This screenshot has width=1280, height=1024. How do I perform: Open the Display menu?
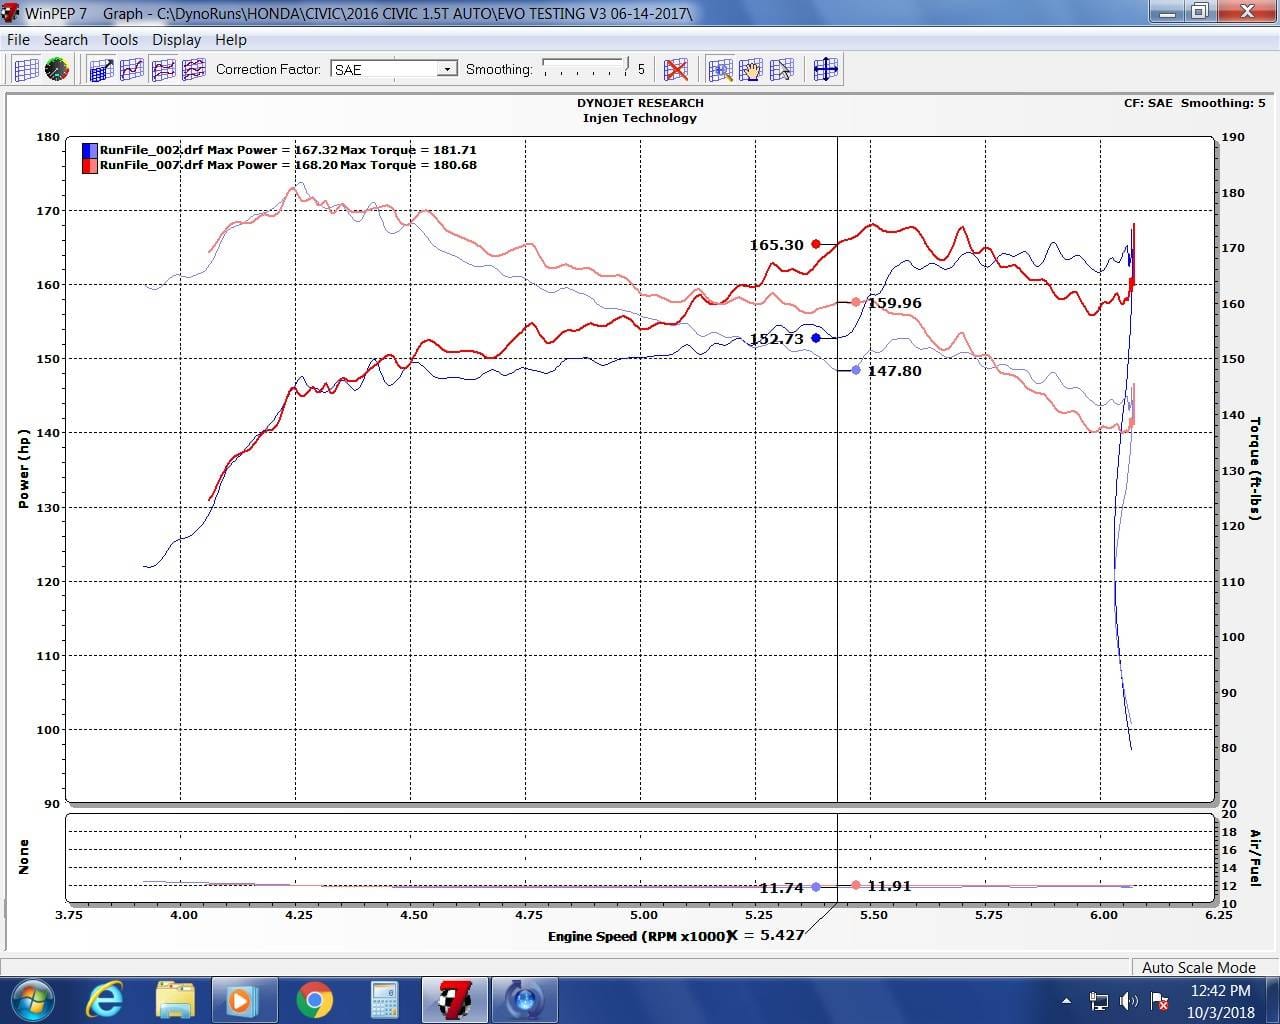pos(177,39)
